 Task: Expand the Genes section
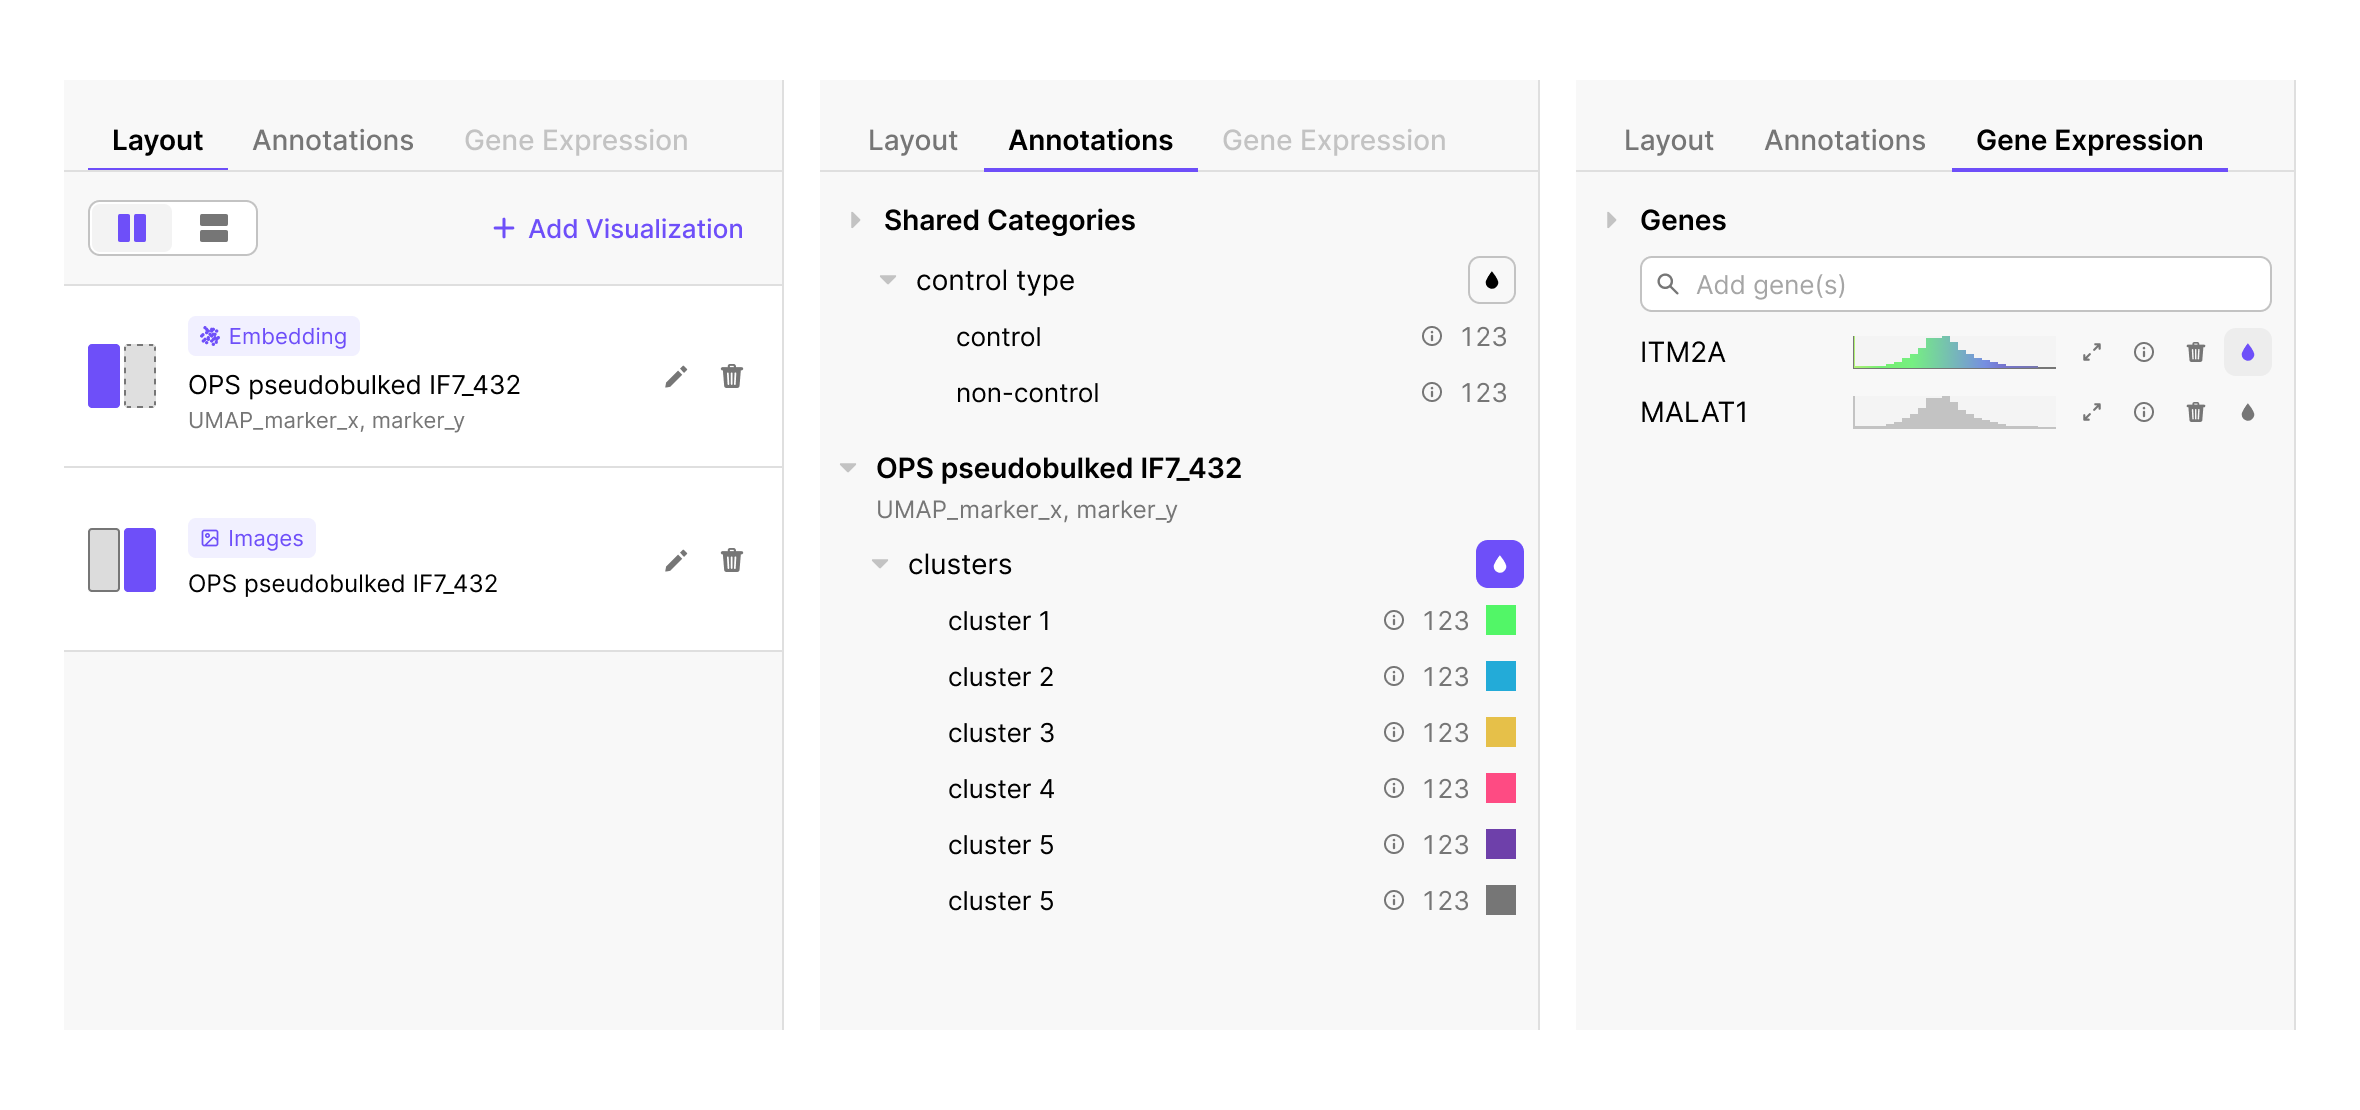tap(1612, 220)
